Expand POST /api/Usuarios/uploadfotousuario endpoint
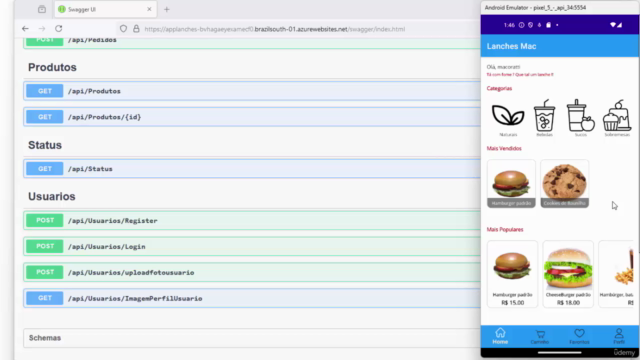 pyautogui.click(x=252, y=272)
